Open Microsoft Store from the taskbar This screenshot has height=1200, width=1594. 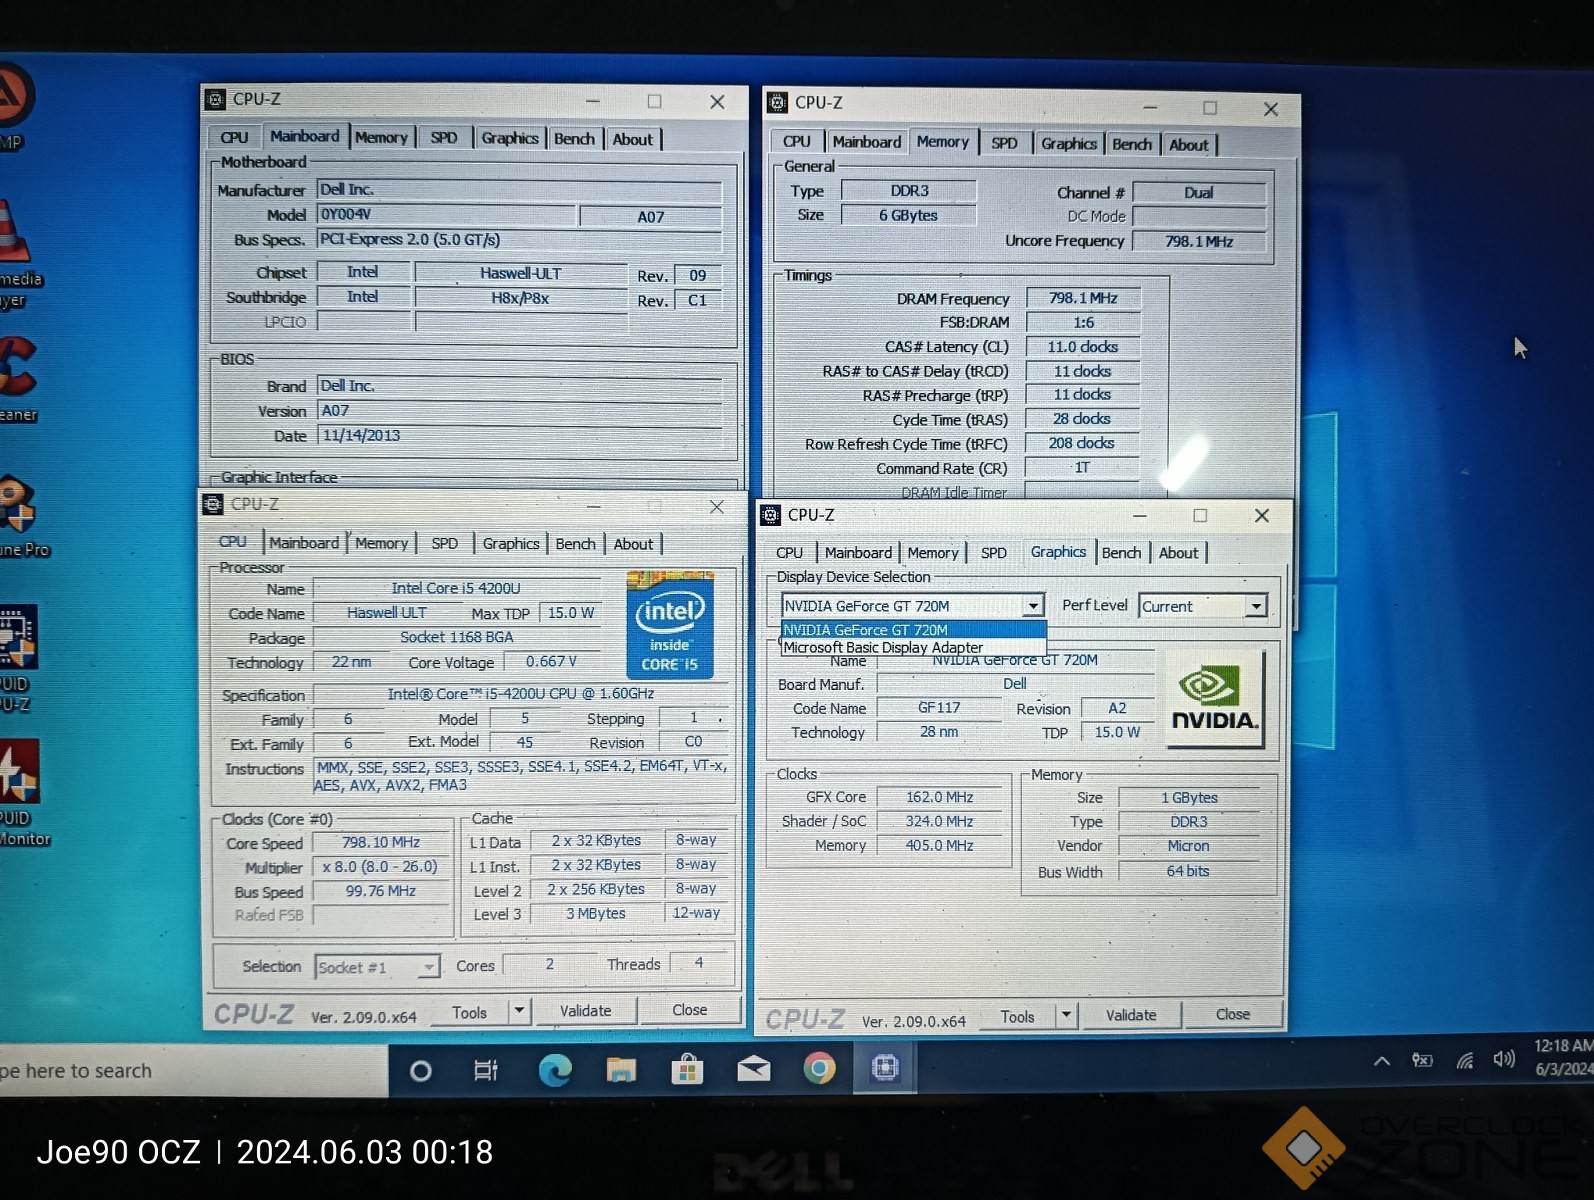point(687,1070)
